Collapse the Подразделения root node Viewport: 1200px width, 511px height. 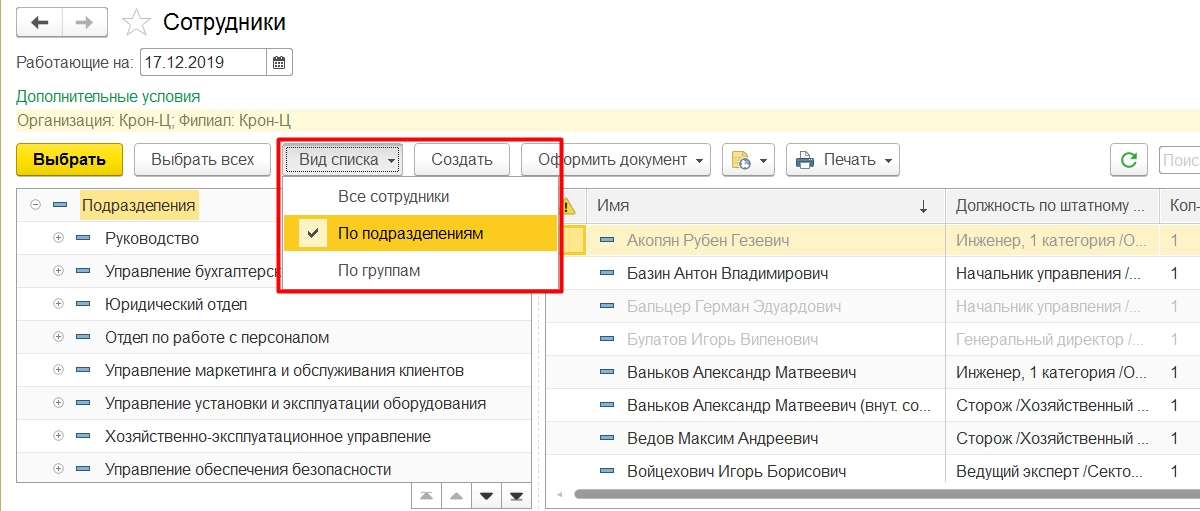[x=36, y=205]
